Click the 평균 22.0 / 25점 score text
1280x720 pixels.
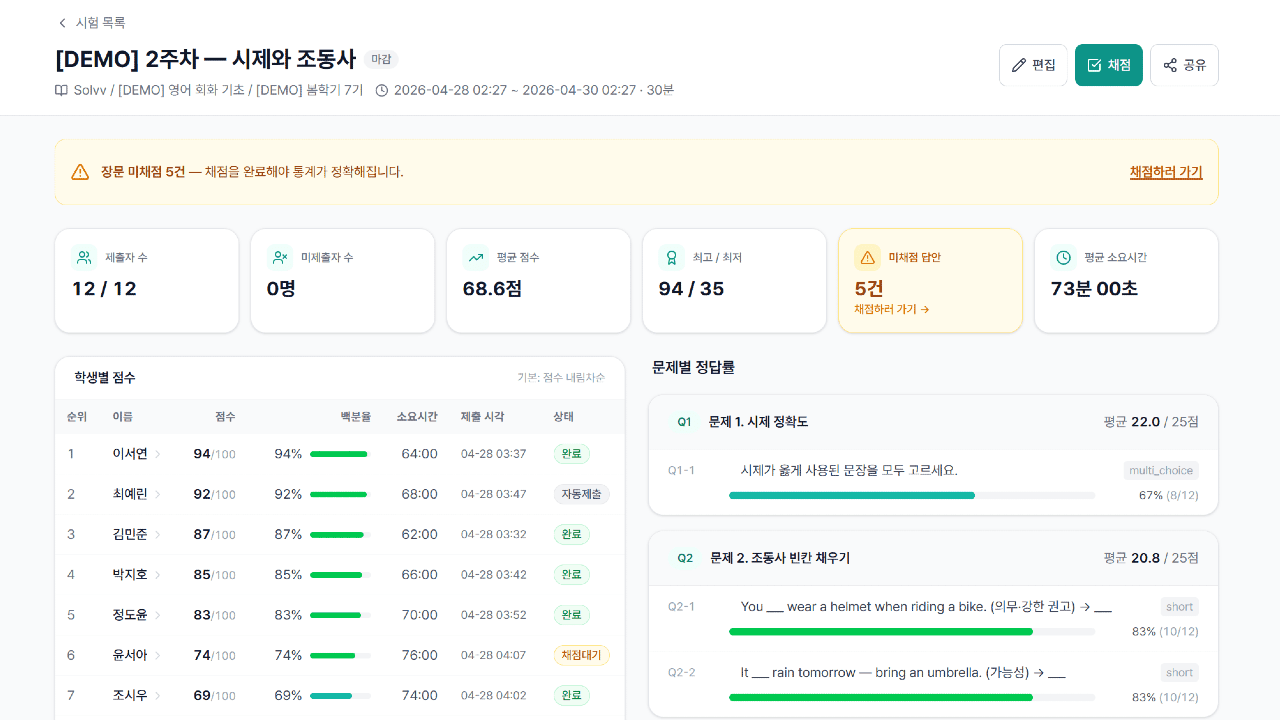[1151, 422]
